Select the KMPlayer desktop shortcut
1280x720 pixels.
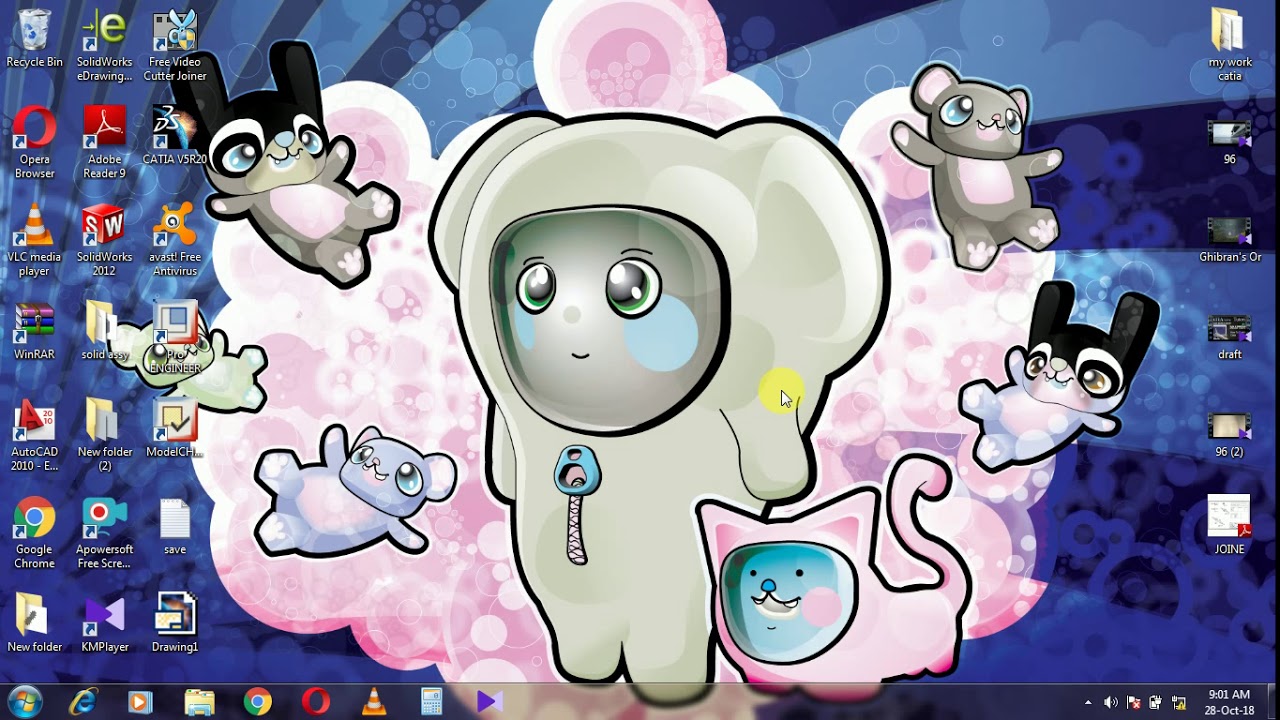coord(104,623)
